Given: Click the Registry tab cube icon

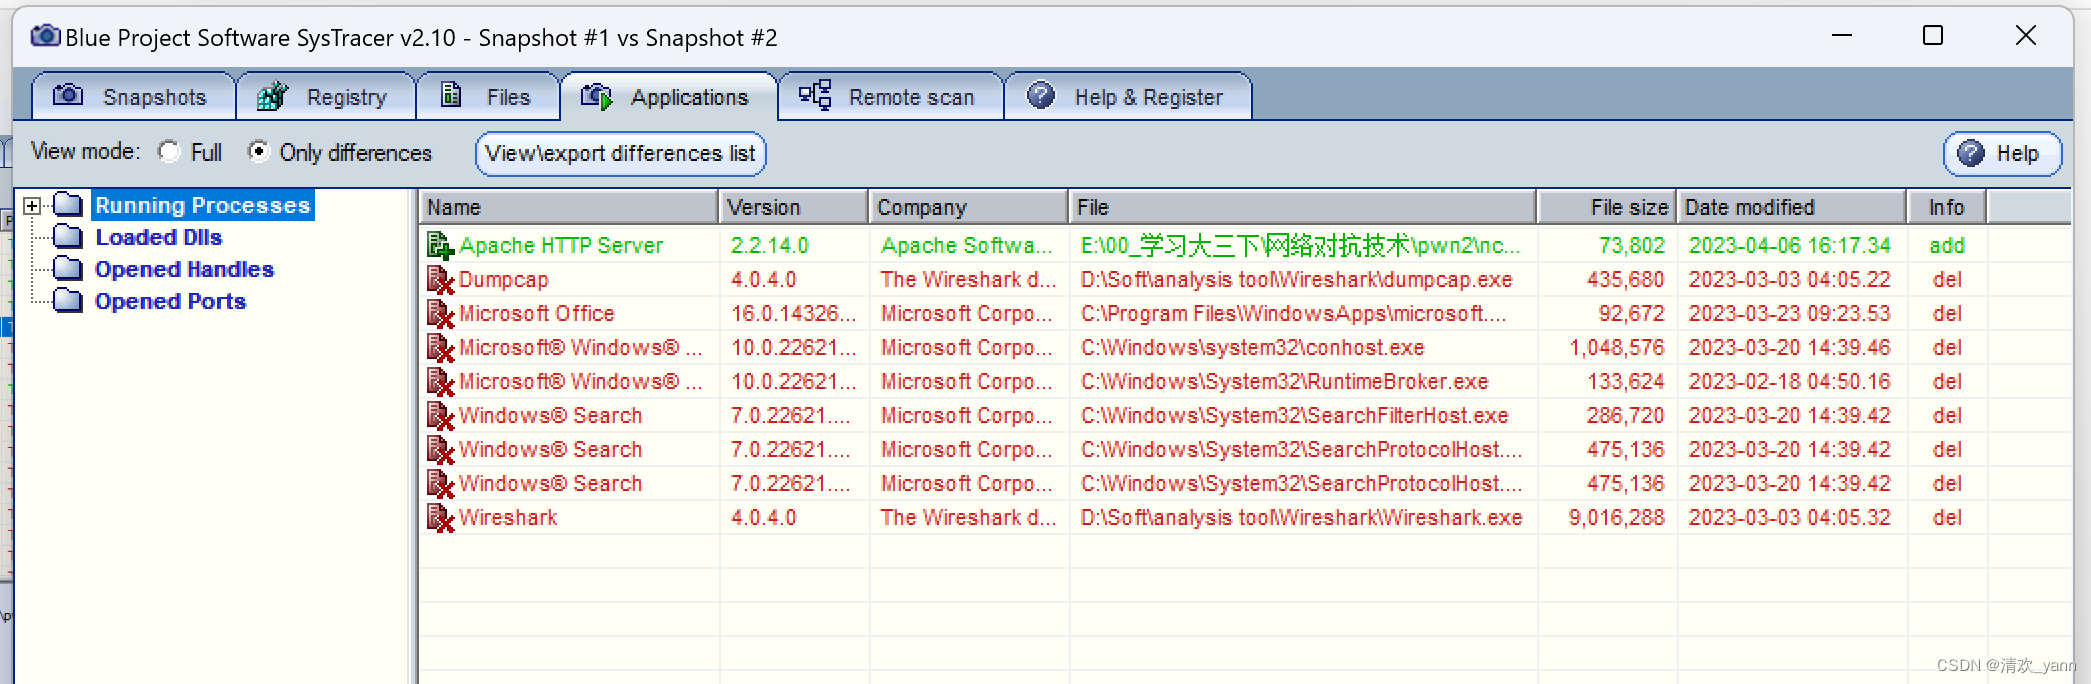Looking at the screenshot, I should click(272, 96).
